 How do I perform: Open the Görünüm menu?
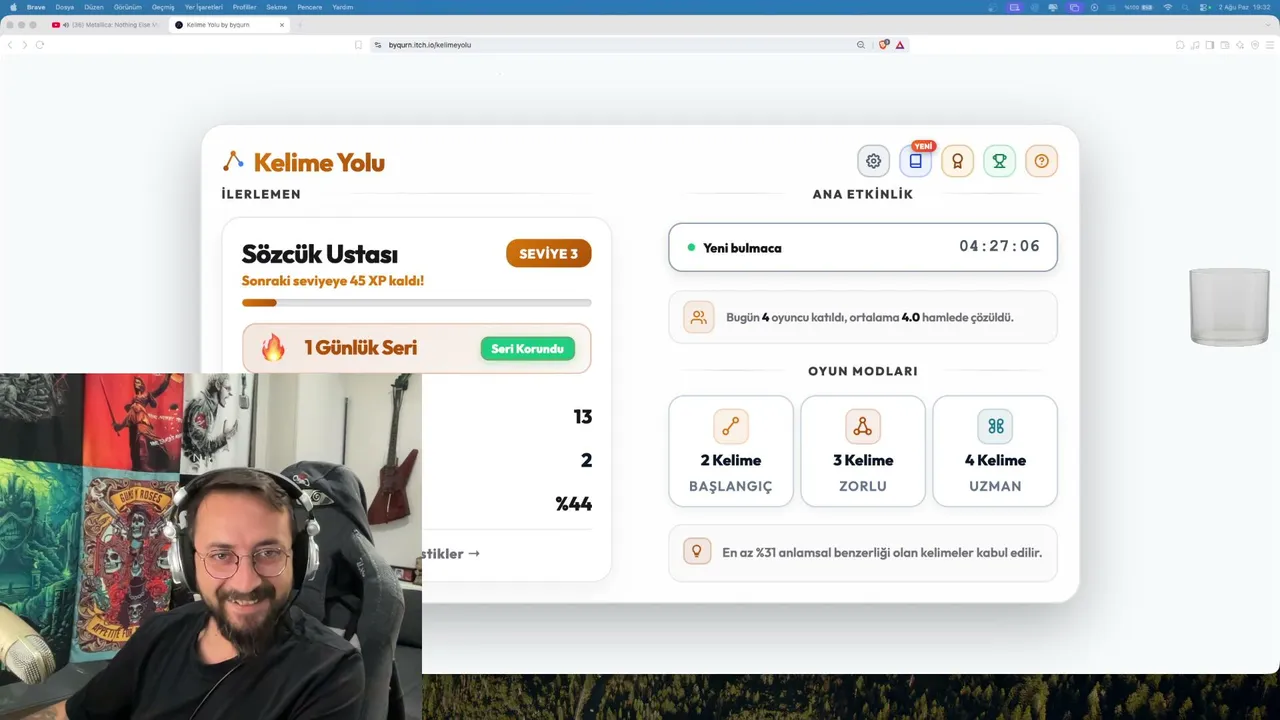point(128,7)
